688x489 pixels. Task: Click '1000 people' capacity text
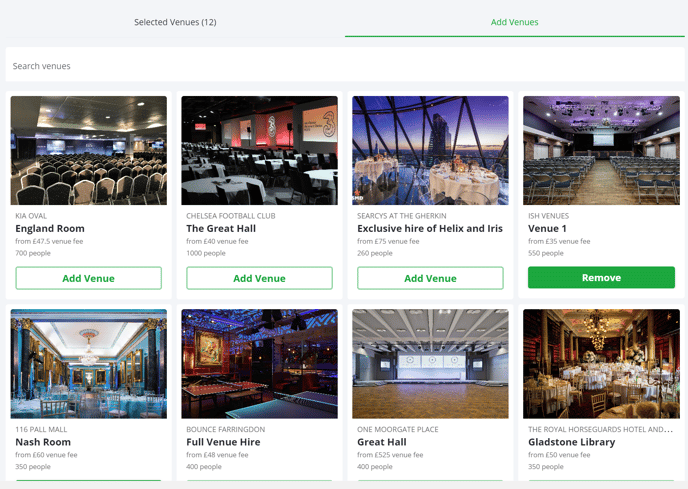206,253
